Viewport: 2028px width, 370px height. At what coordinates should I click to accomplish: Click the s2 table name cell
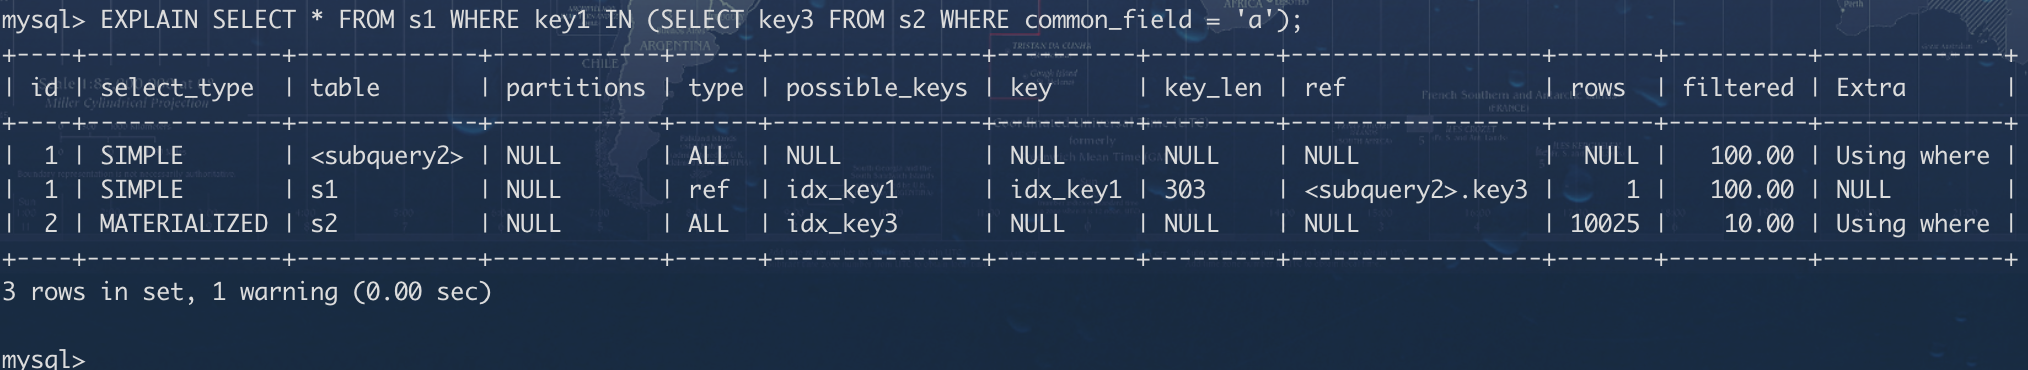(324, 223)
